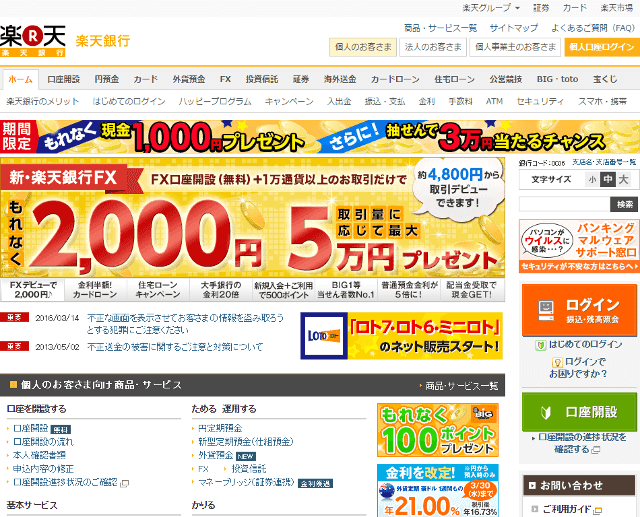Open the 円預金 menu item
Screen dimensions: 640x517
click(x=107, y=79)
